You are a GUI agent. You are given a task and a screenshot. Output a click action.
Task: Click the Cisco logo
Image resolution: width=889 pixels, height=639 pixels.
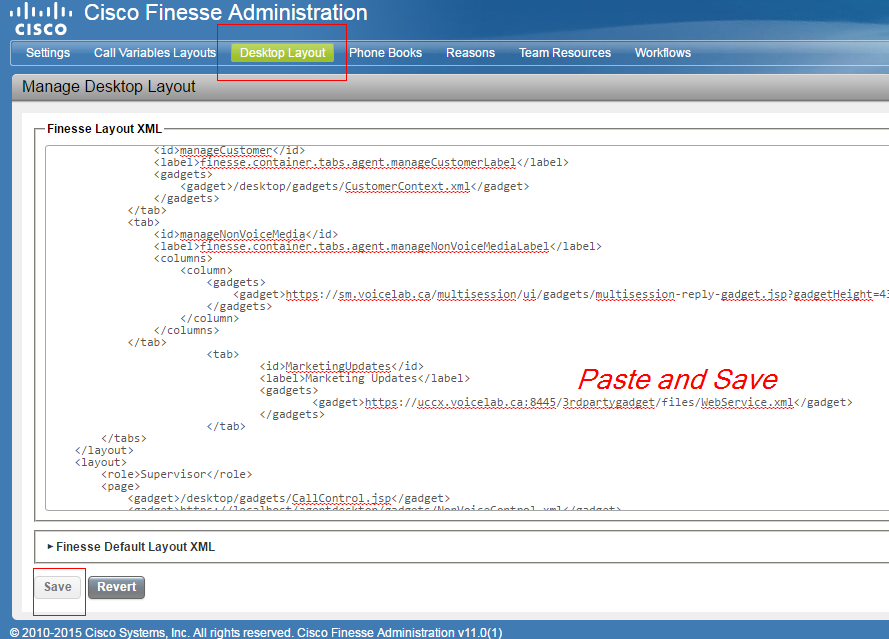click(40, 19)
